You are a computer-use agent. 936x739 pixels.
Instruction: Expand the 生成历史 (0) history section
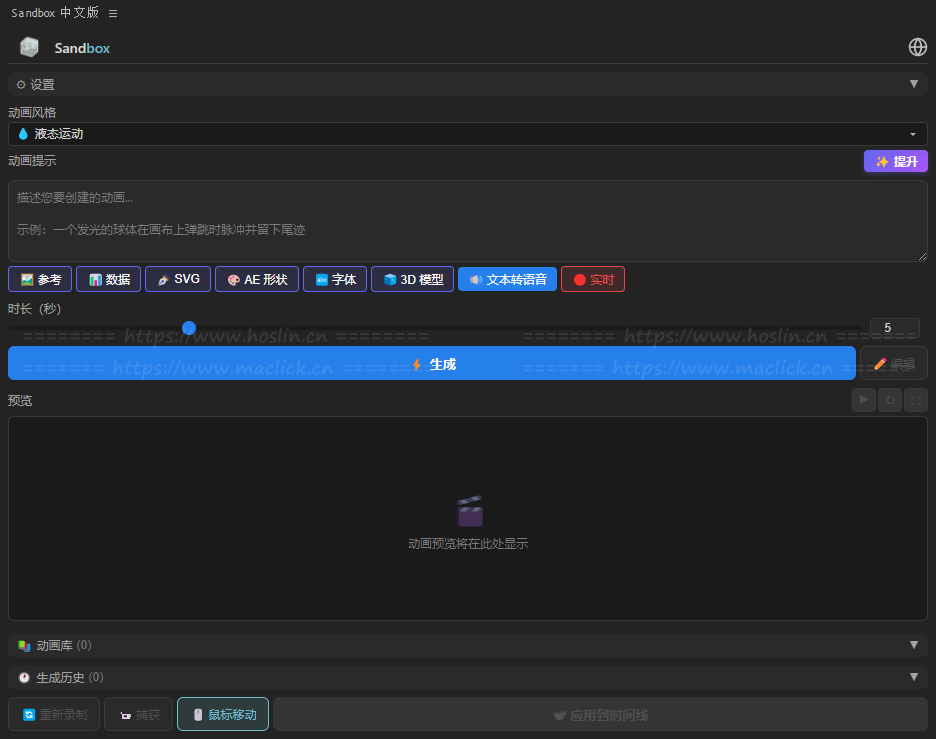coord(467,678)
